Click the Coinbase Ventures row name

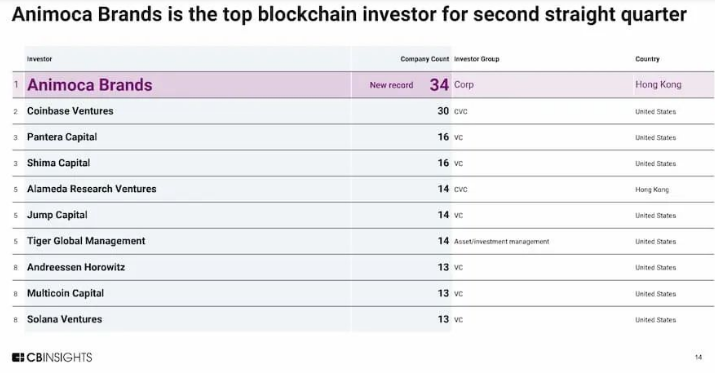70,111
